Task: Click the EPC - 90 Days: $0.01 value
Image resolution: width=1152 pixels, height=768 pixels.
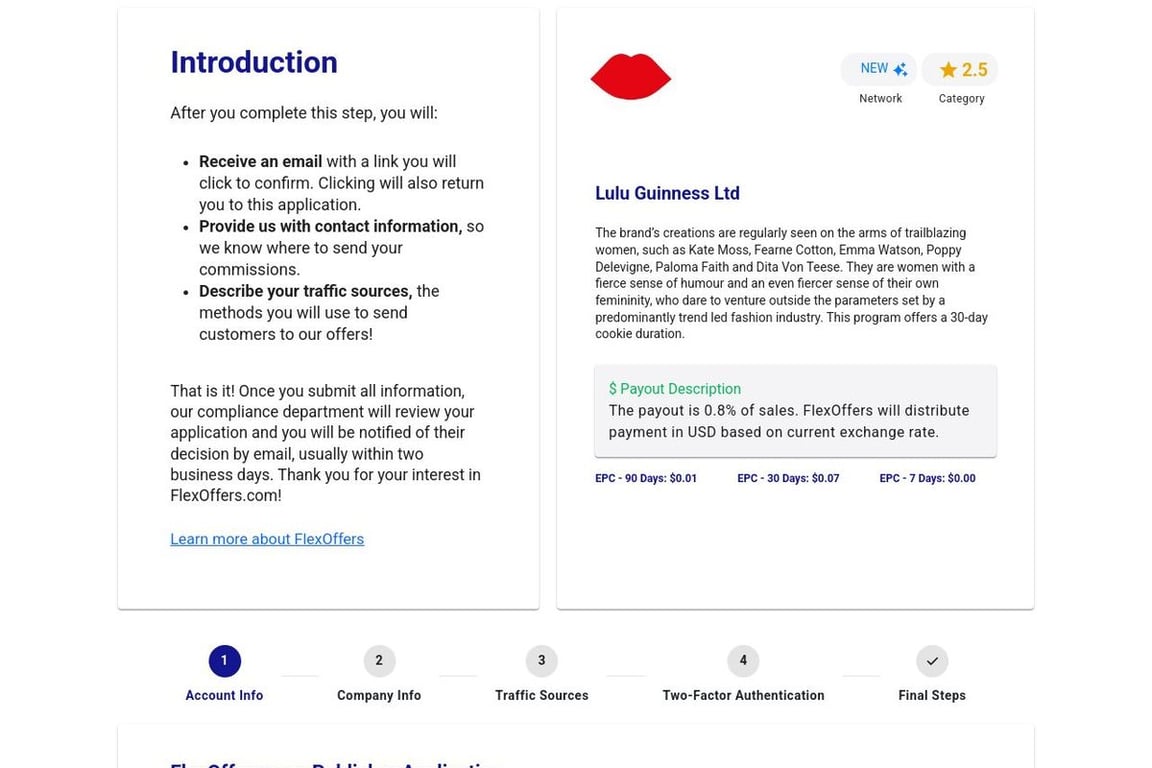Action: [646, 478]
